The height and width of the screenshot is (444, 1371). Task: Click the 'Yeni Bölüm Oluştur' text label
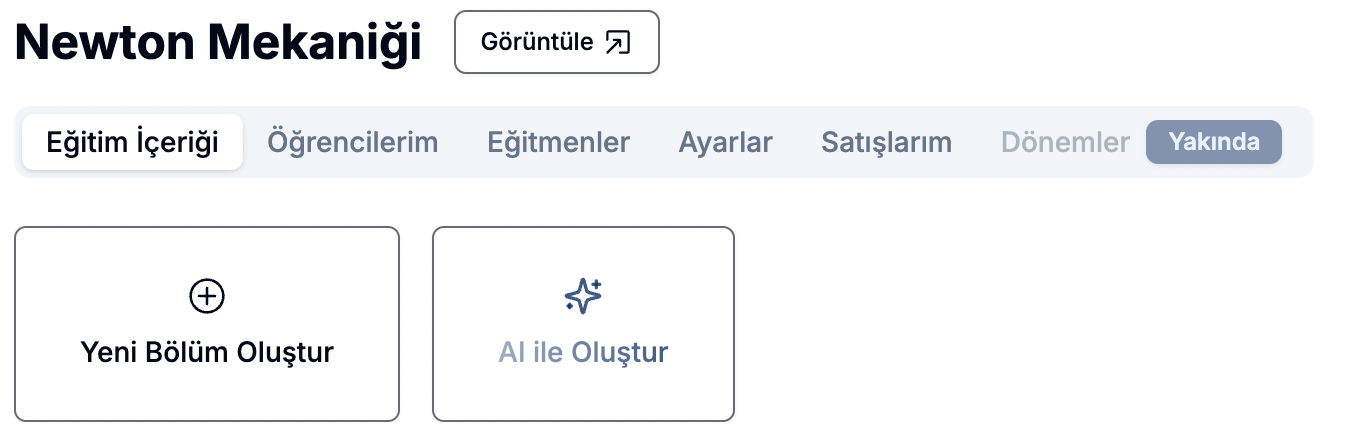[207, 352]
